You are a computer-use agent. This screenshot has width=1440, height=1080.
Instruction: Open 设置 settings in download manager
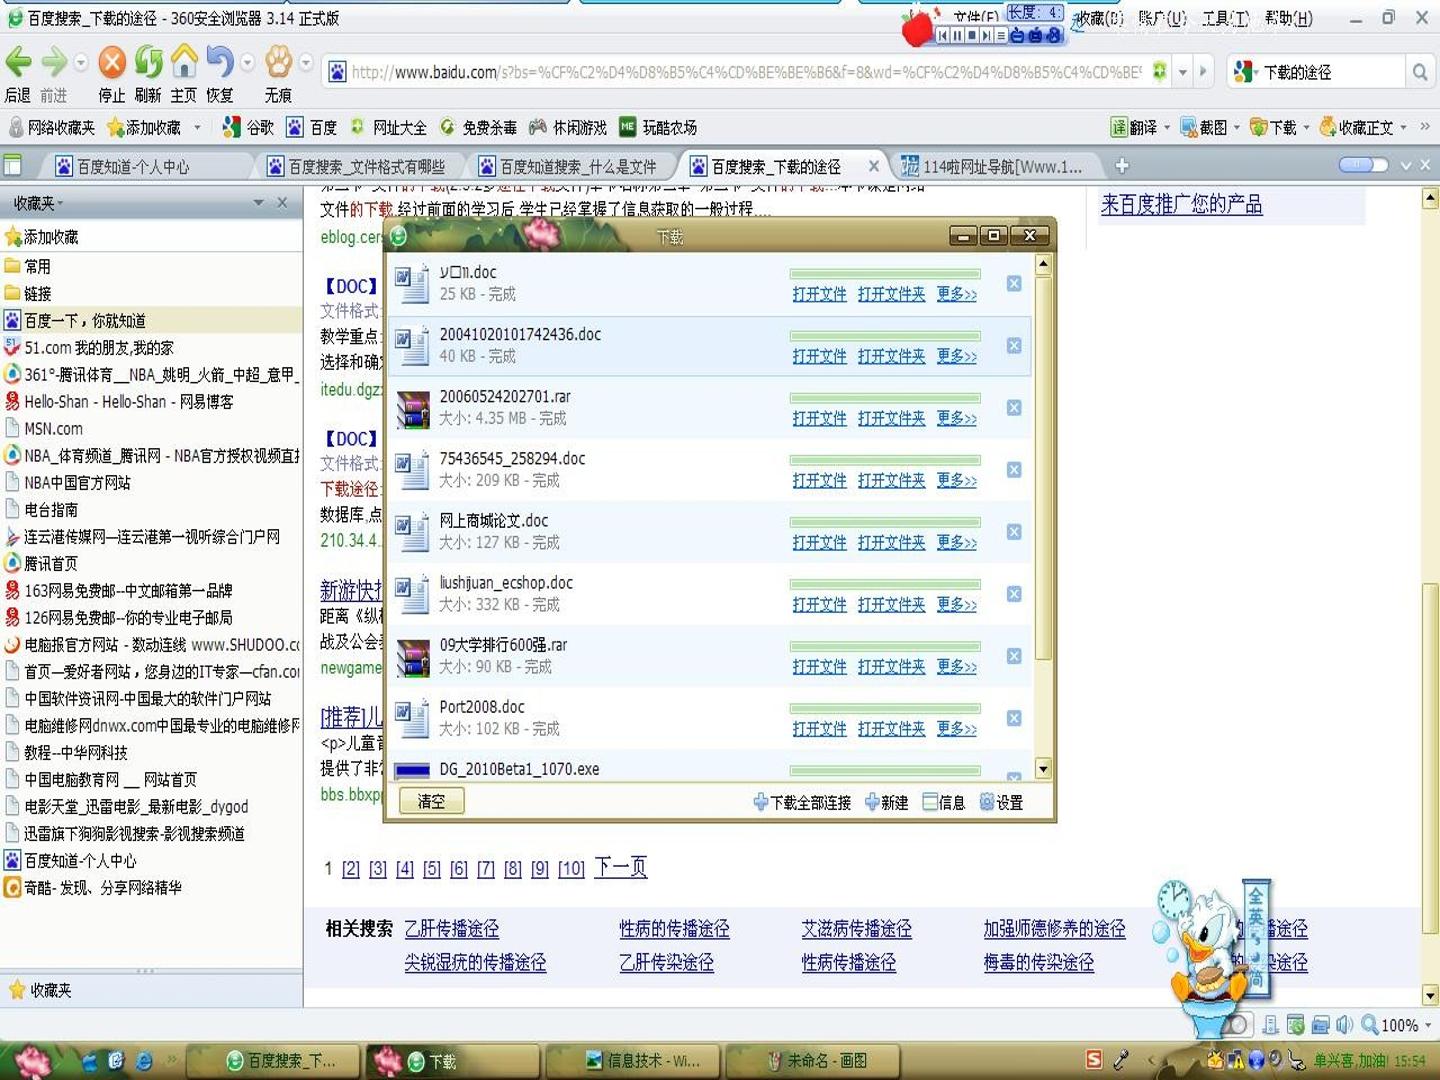pyautogui.click(x=1001, y=802)
